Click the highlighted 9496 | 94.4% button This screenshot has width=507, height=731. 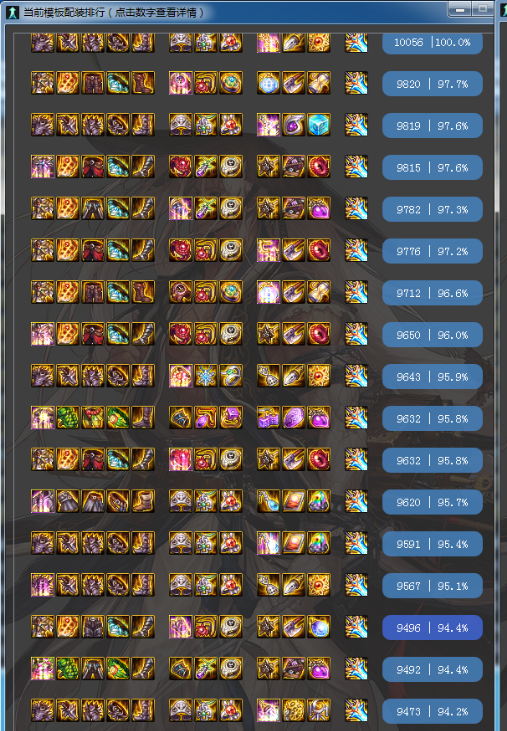click(x=432, y=628)
